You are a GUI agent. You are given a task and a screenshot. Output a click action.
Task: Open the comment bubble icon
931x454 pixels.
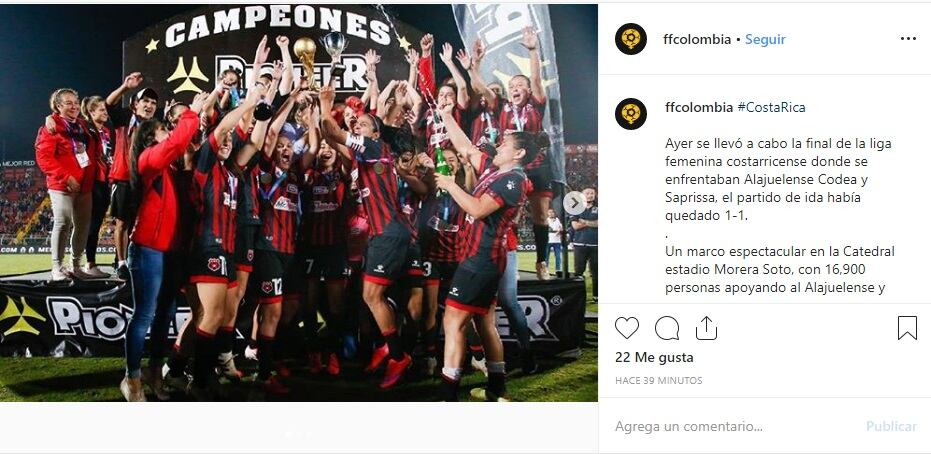(667, 328)
